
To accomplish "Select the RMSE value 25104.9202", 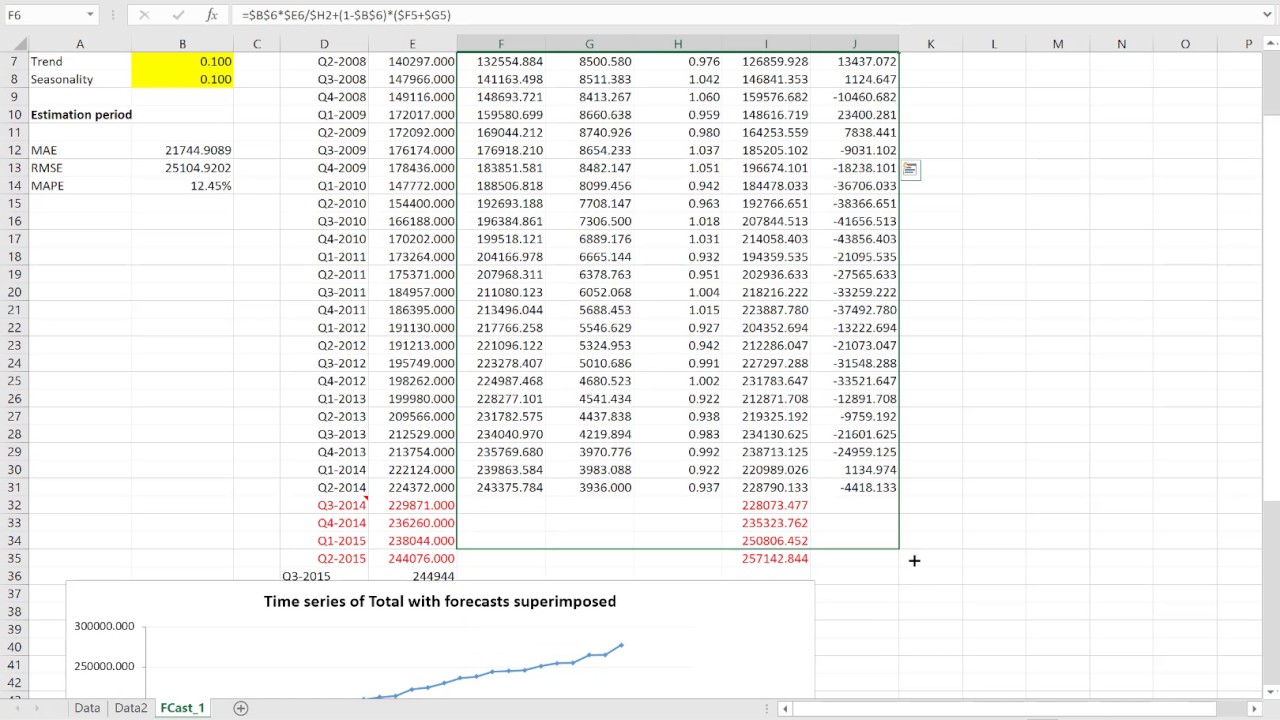I will pos(182,168).
